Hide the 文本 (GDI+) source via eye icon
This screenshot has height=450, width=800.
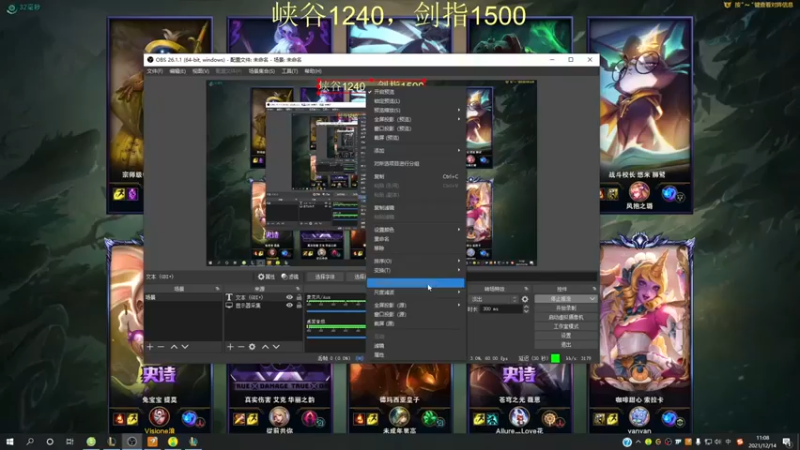pos(289,297)
